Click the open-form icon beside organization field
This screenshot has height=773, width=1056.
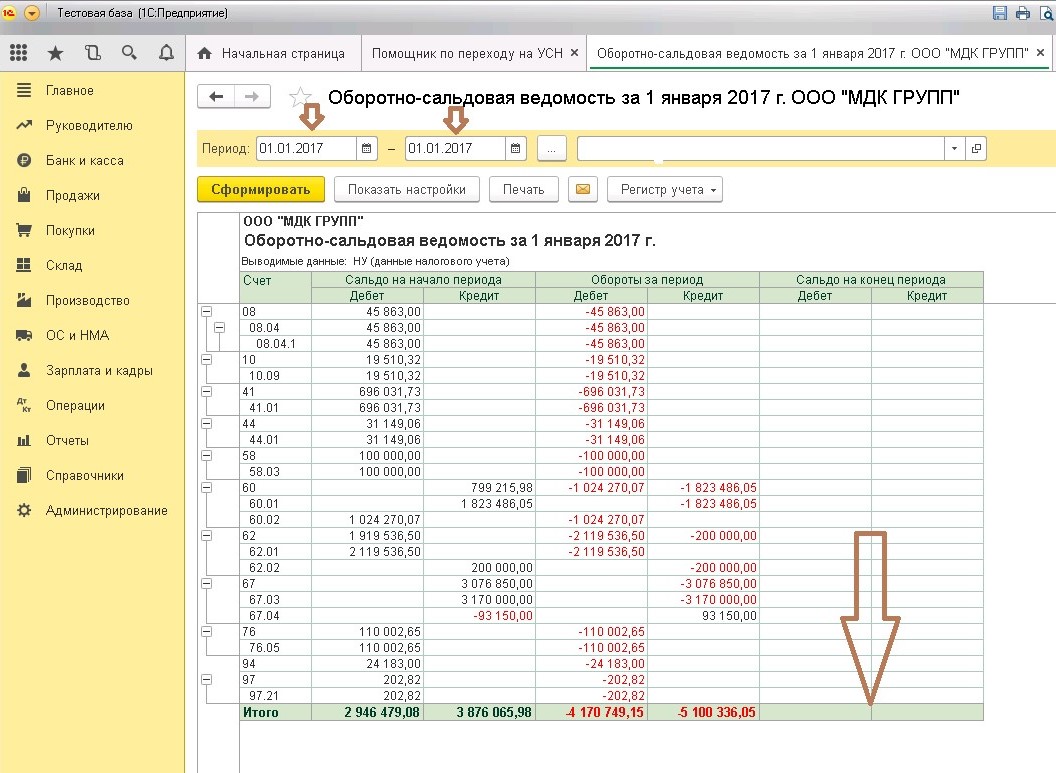point(976,148)
